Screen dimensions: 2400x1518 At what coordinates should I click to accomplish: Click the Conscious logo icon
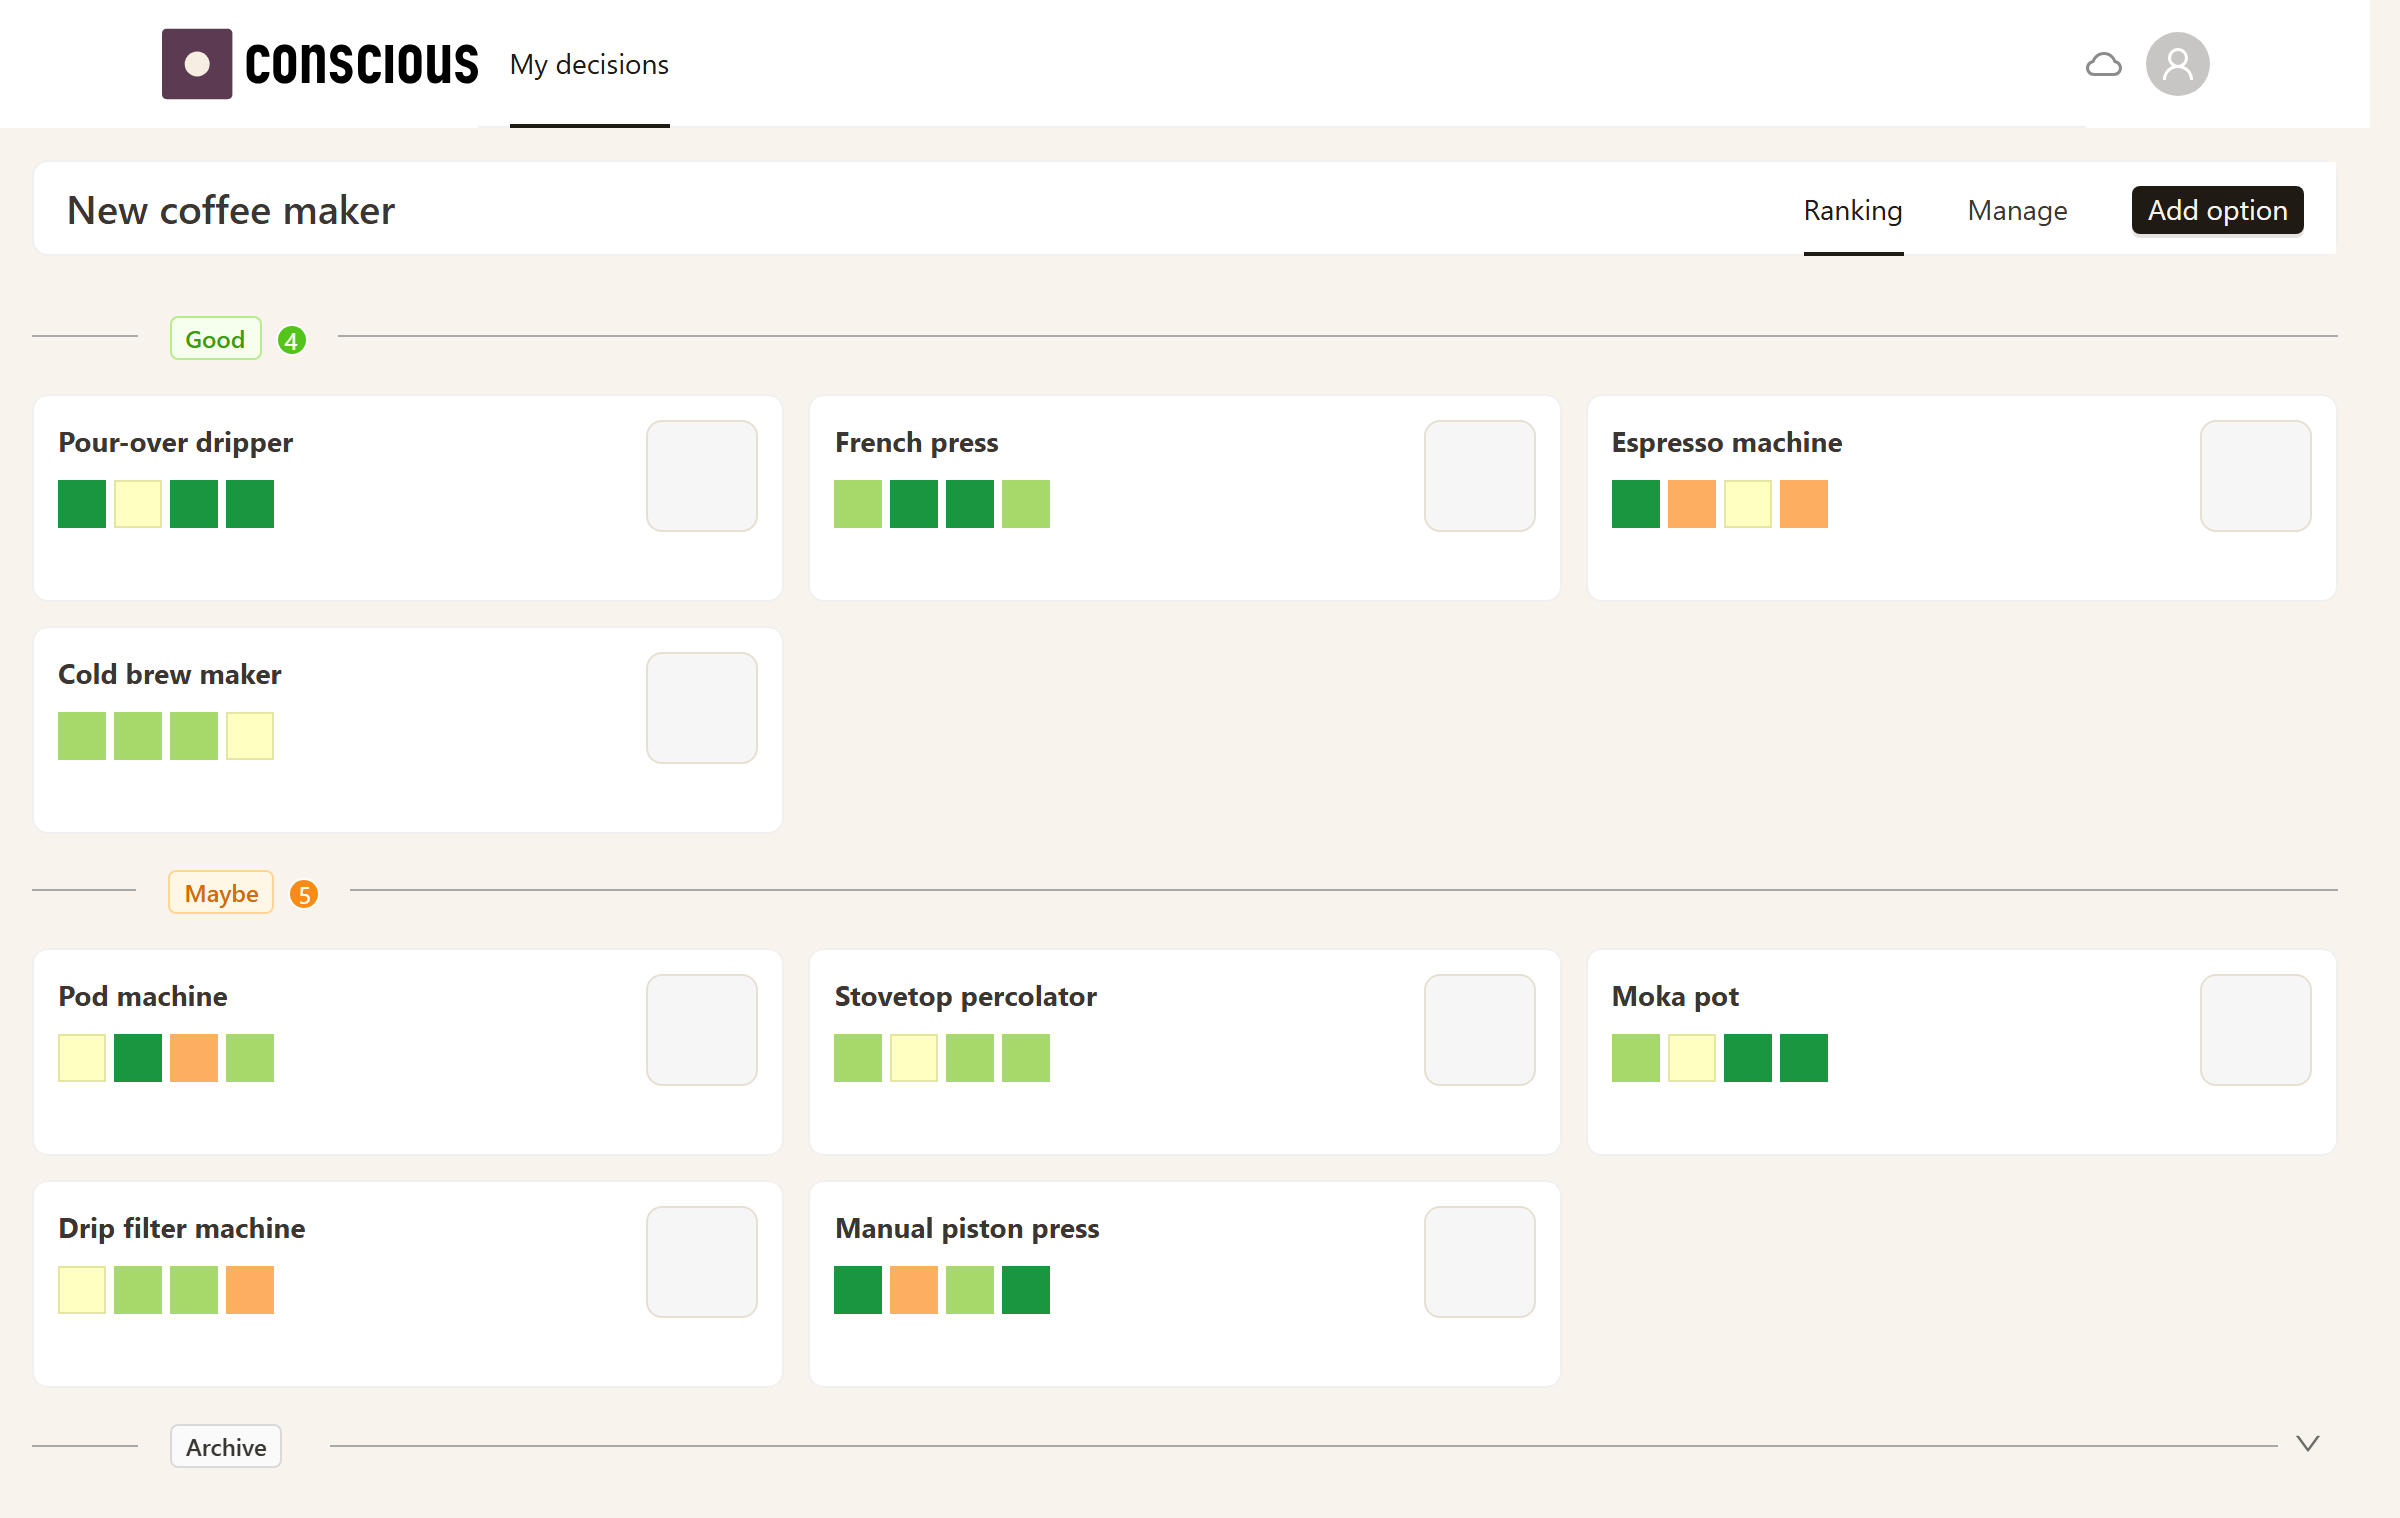[x=197, y=64]
